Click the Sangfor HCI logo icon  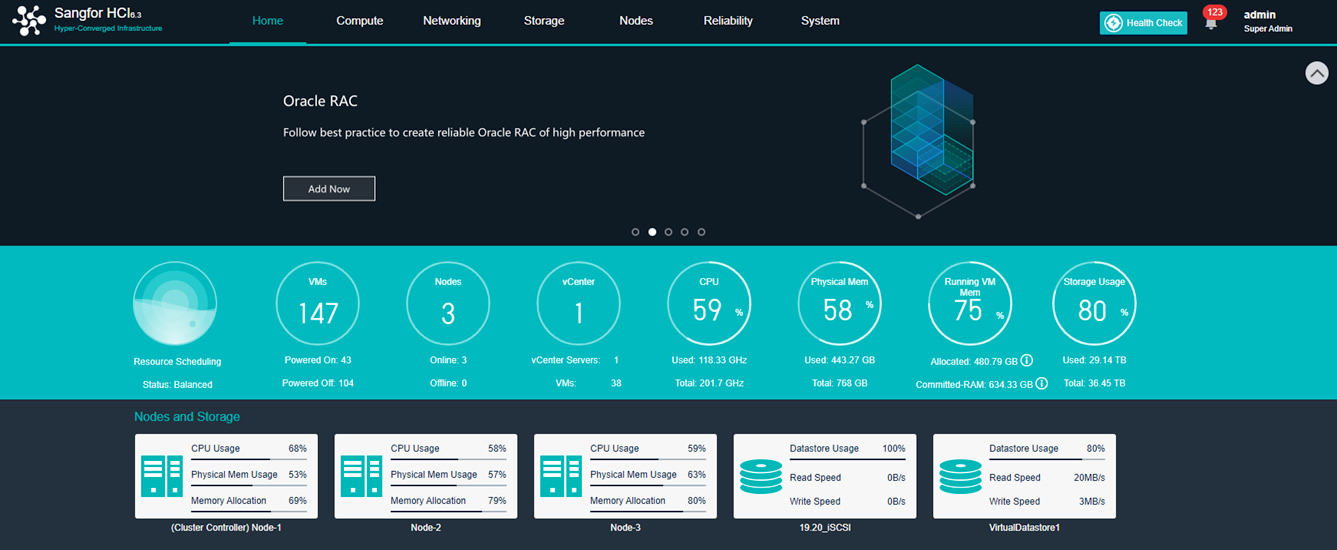pos(29,21)
